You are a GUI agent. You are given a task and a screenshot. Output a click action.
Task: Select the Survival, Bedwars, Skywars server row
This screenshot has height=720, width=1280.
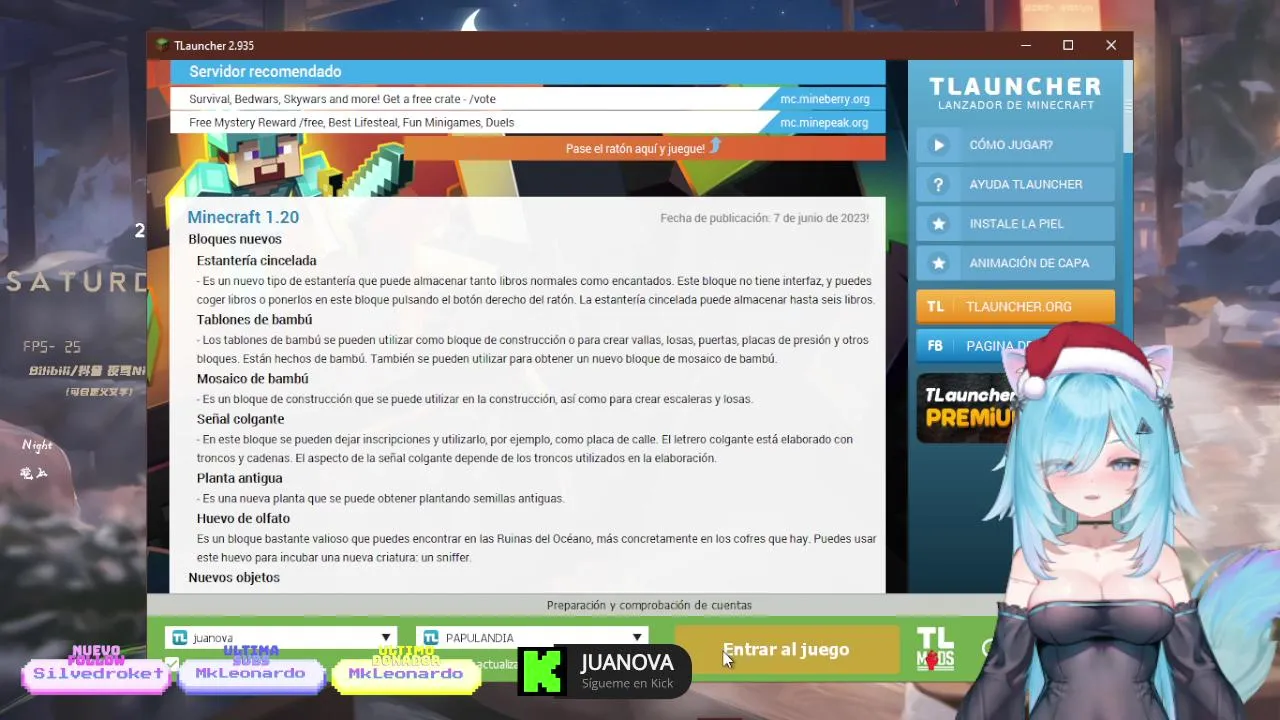pyautogui.click(x=527, y=99)
